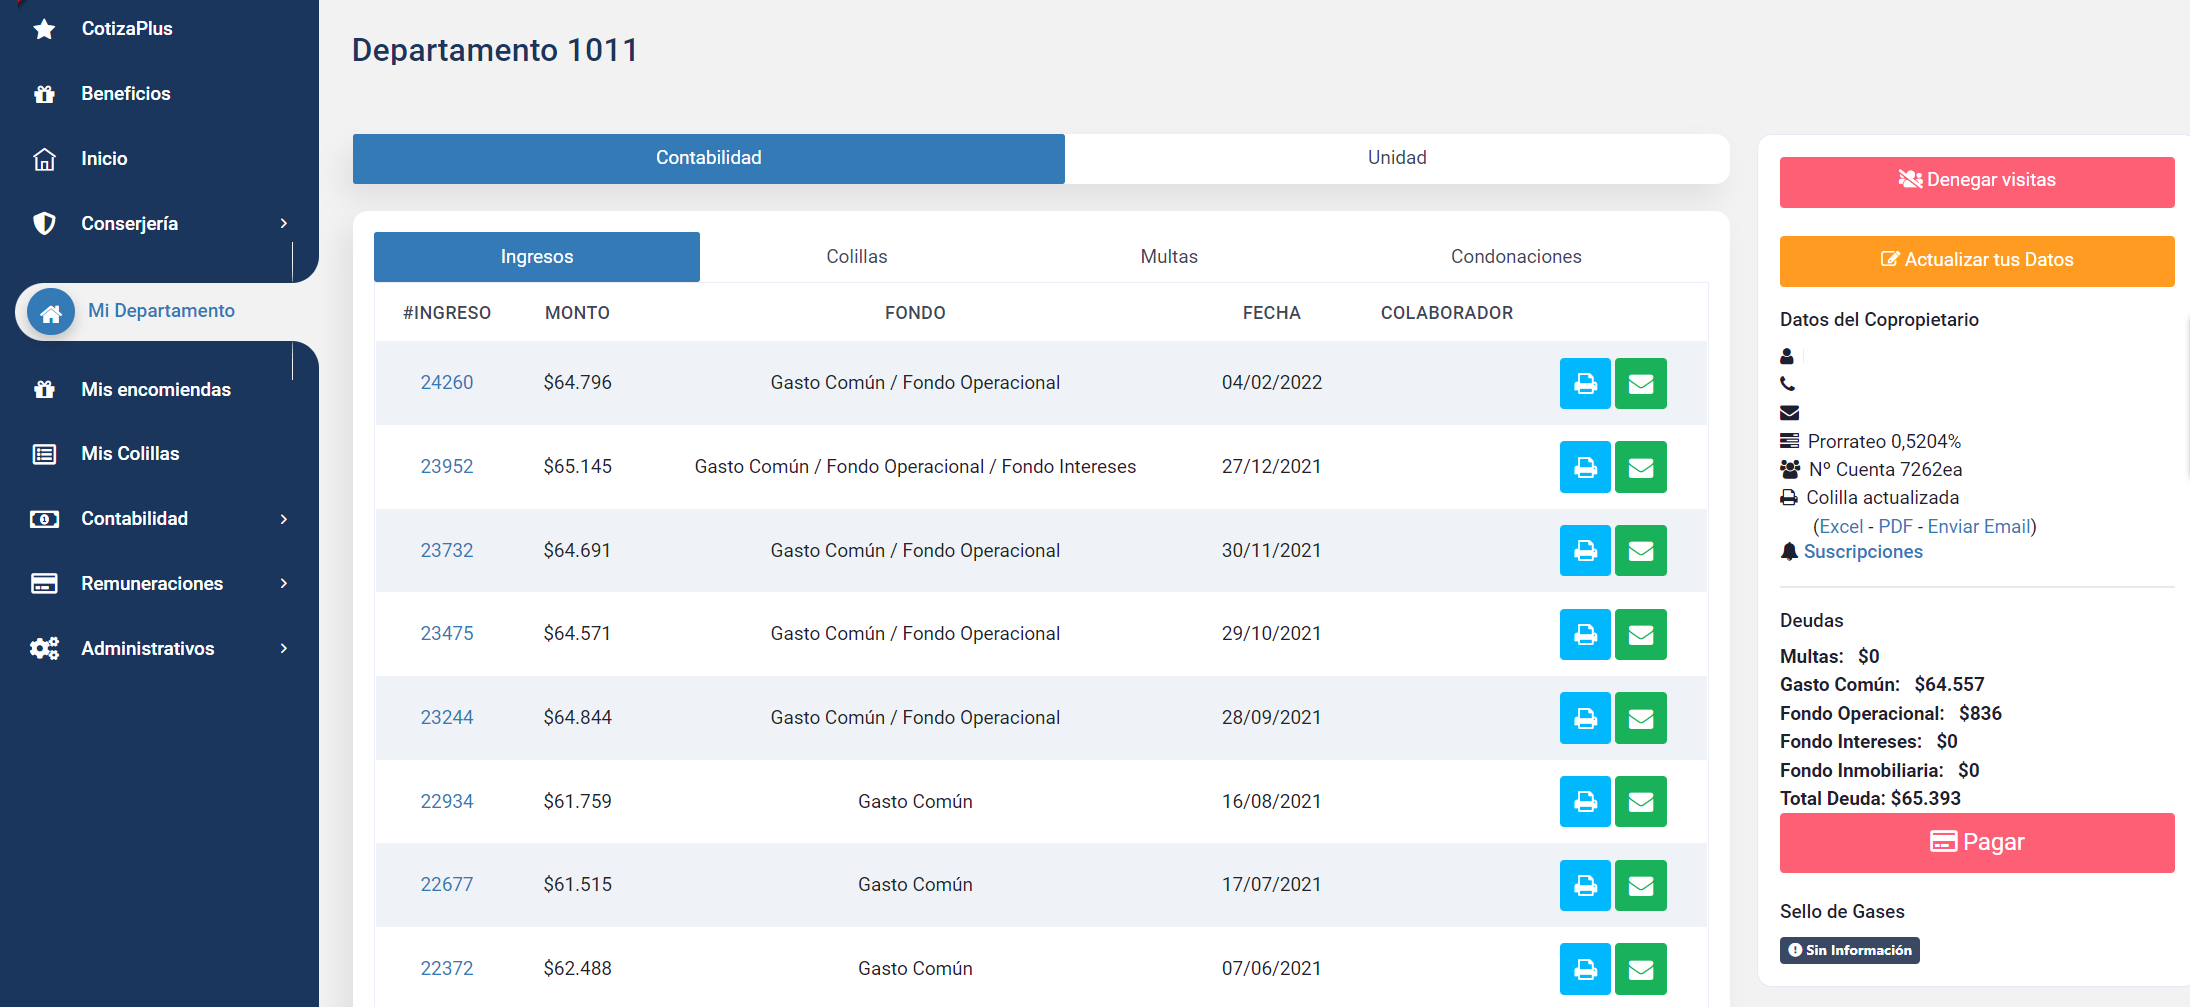
Task: Click the #INGRESO column header
Action: 447,313
